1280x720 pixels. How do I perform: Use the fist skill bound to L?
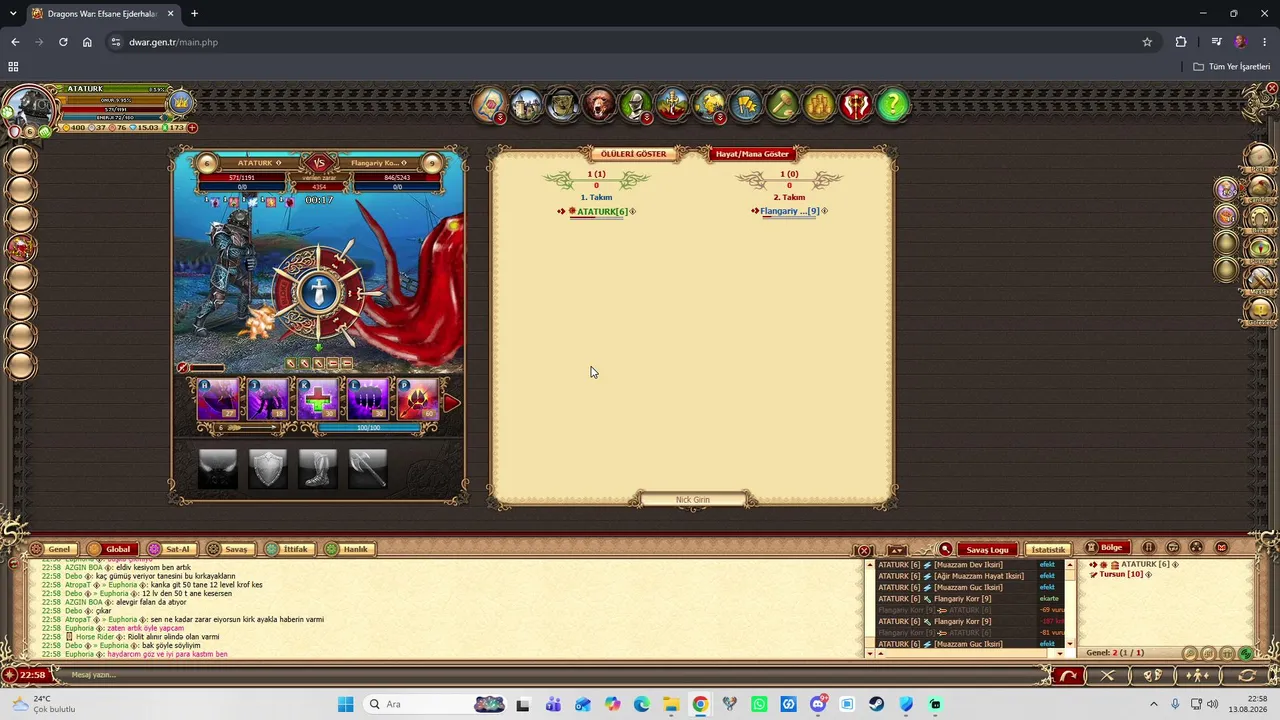point(368,399)
